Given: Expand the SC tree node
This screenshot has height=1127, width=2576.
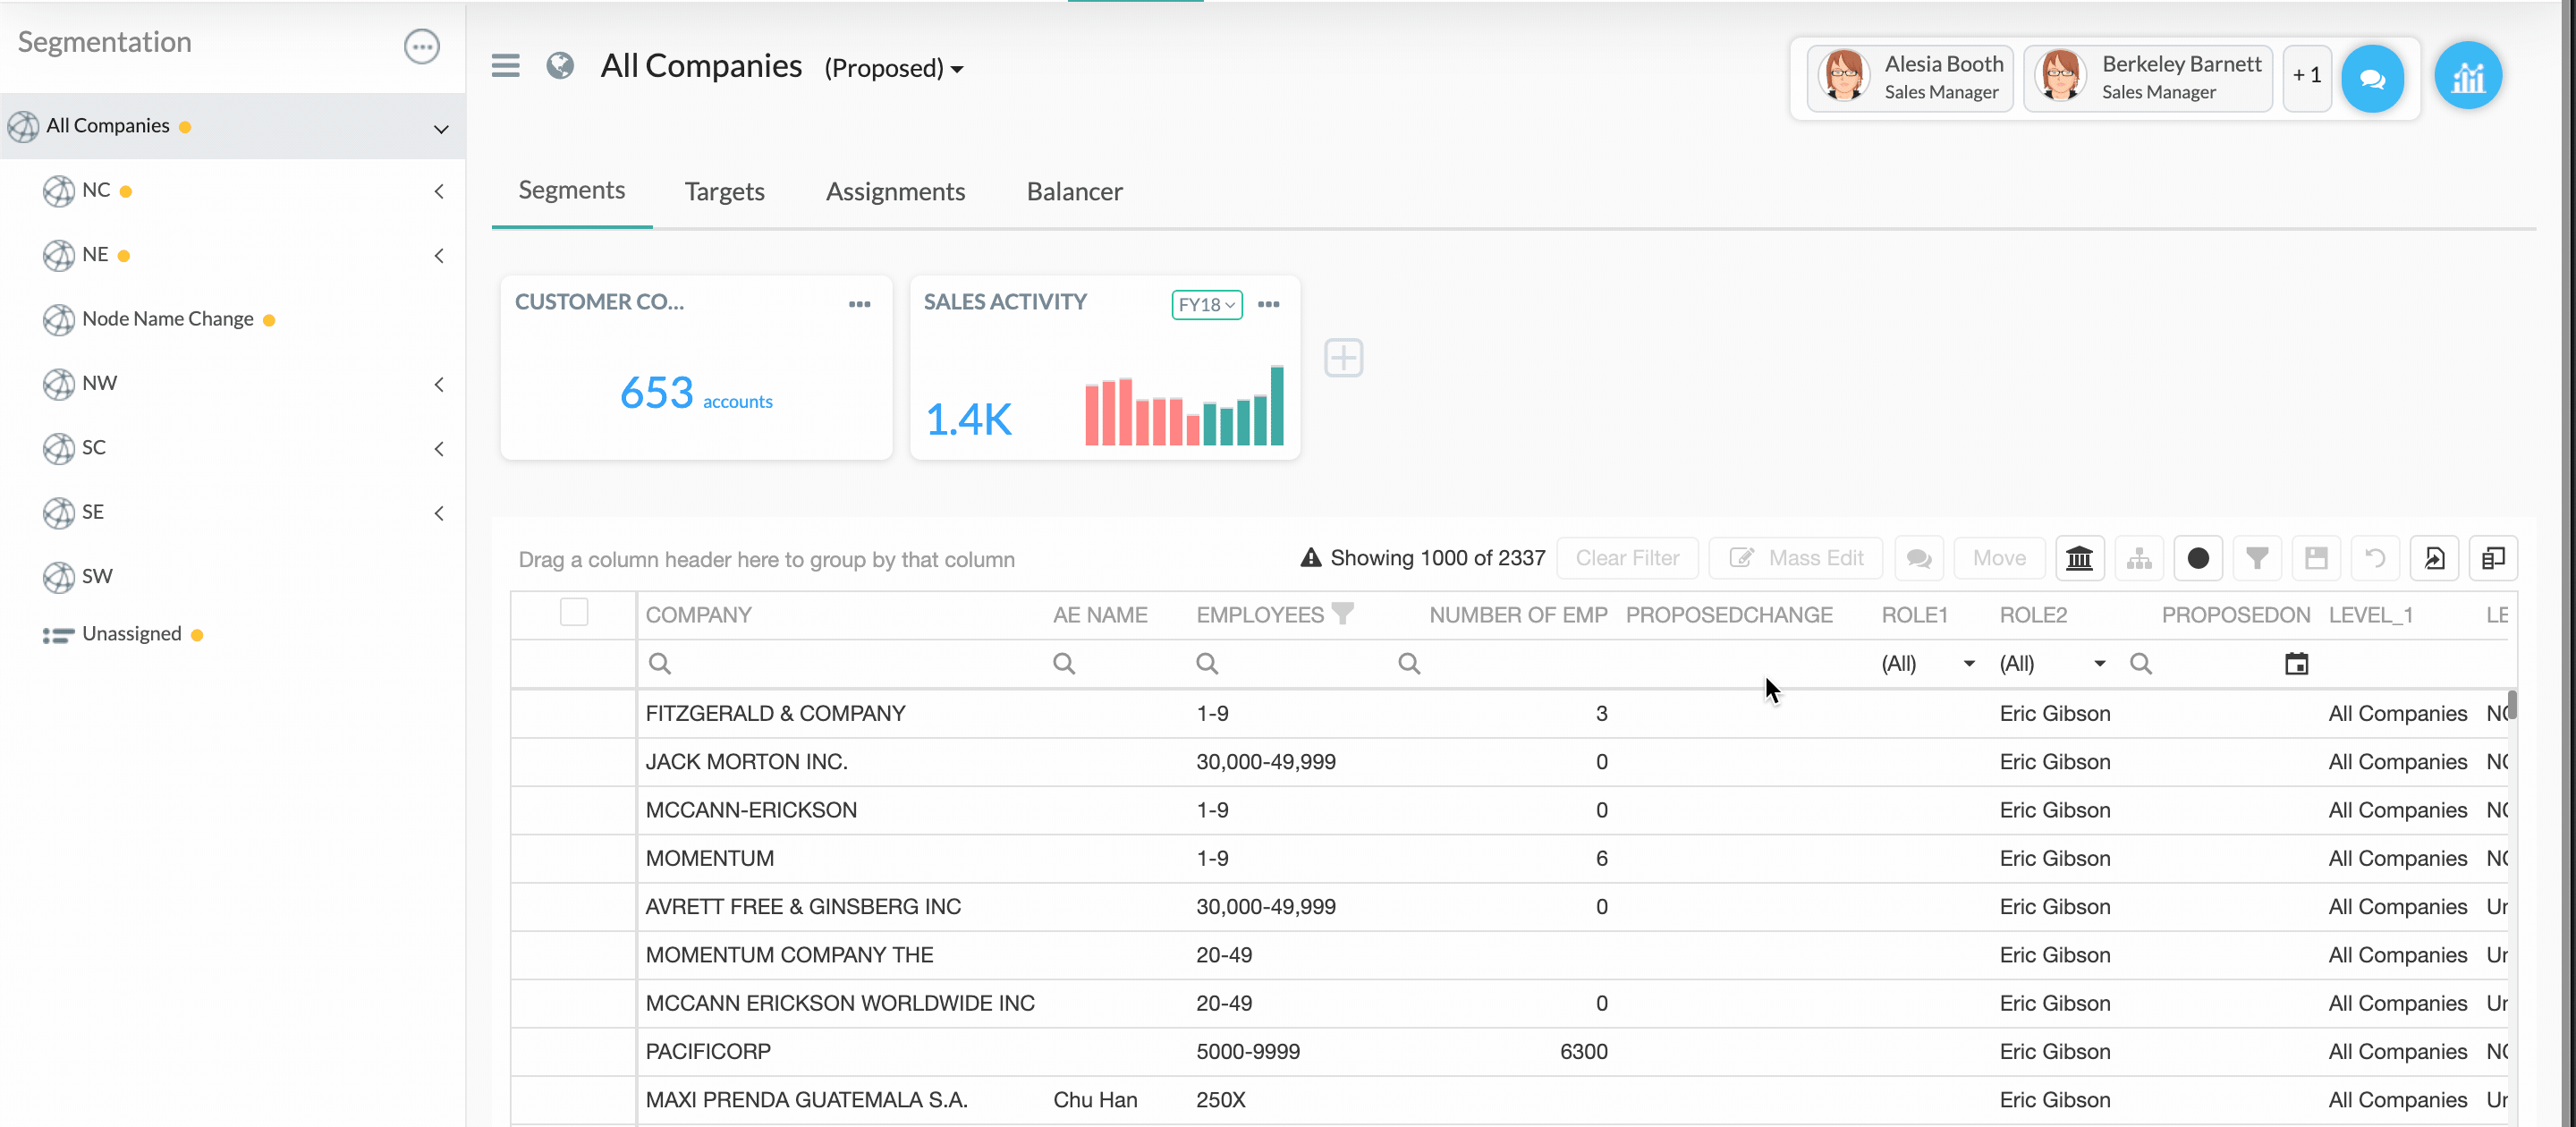Looking at the screenshot, I should tap(439, 449).
